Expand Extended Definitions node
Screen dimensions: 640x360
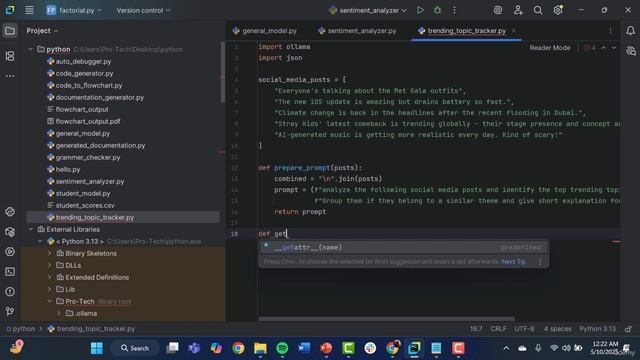click(x=49, y=278)
